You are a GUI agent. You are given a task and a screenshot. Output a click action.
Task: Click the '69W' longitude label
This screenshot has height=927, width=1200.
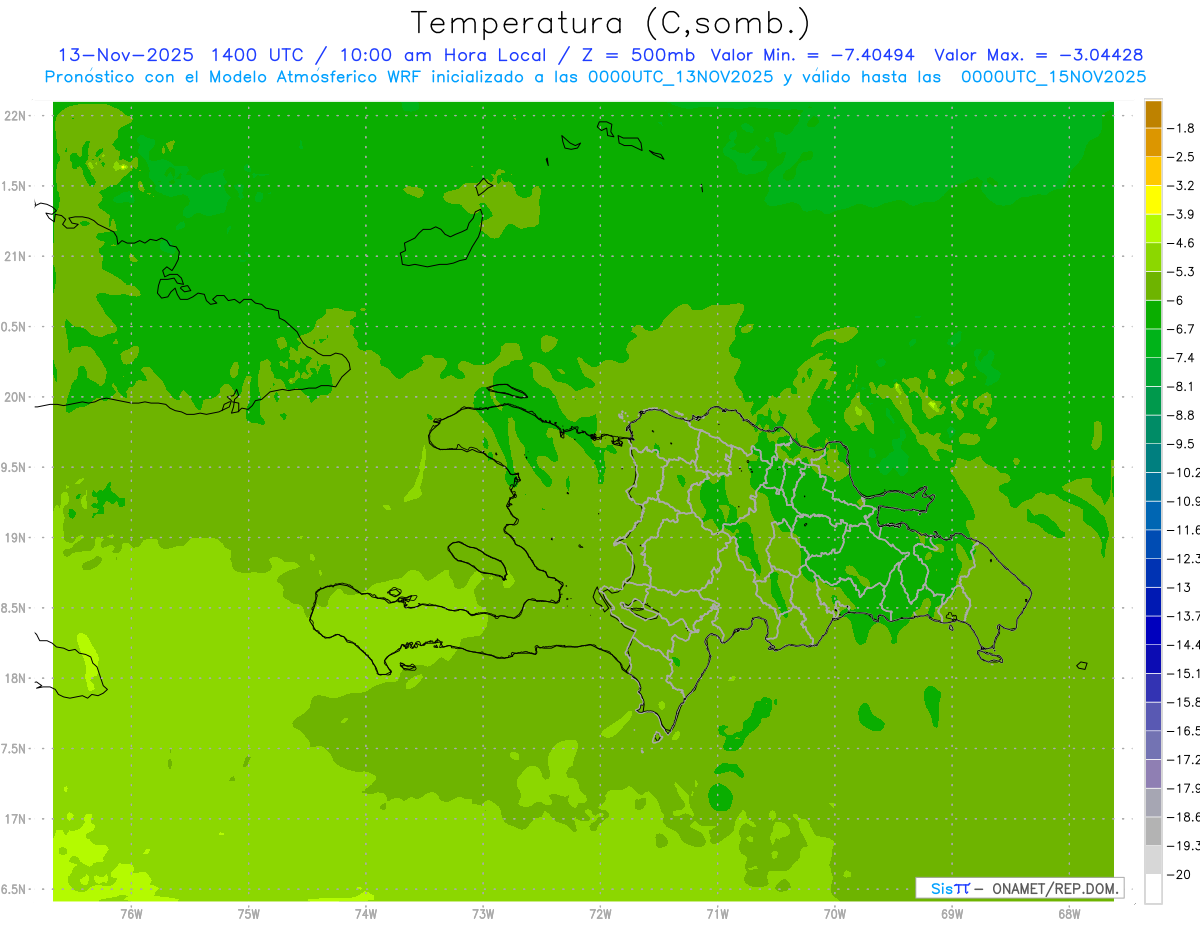pos(951,913)
